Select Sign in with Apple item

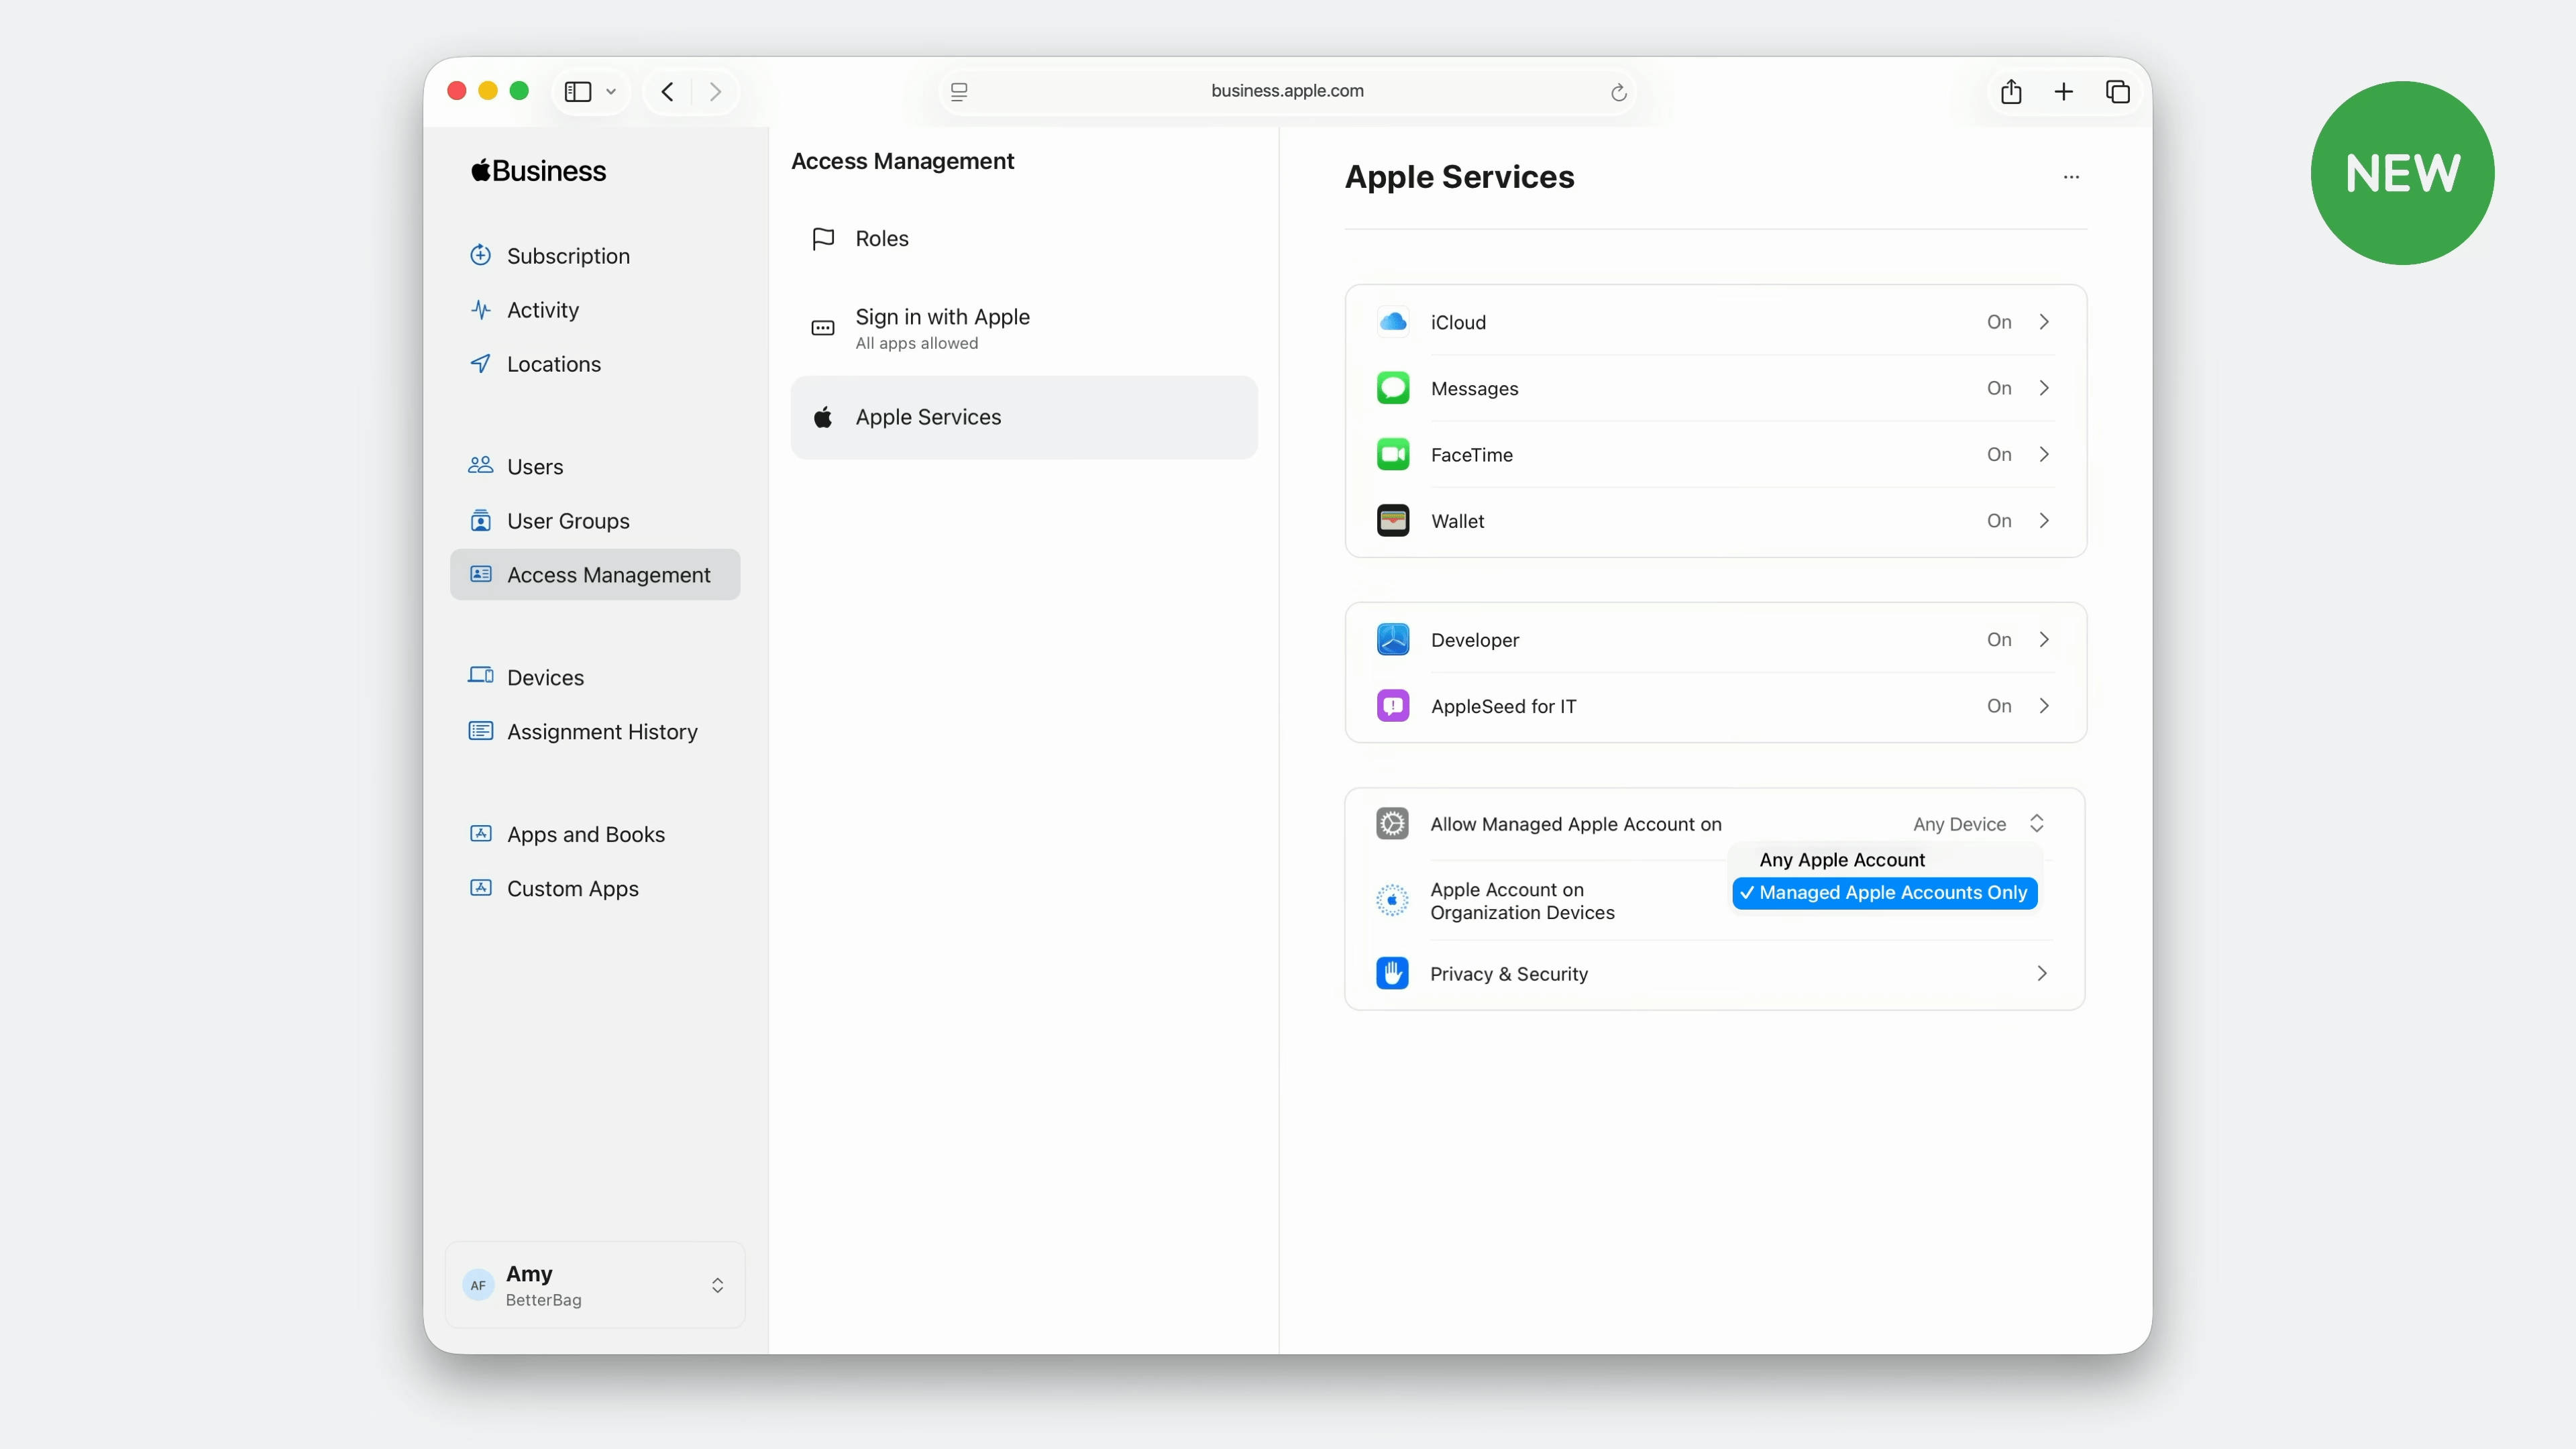1024,328
